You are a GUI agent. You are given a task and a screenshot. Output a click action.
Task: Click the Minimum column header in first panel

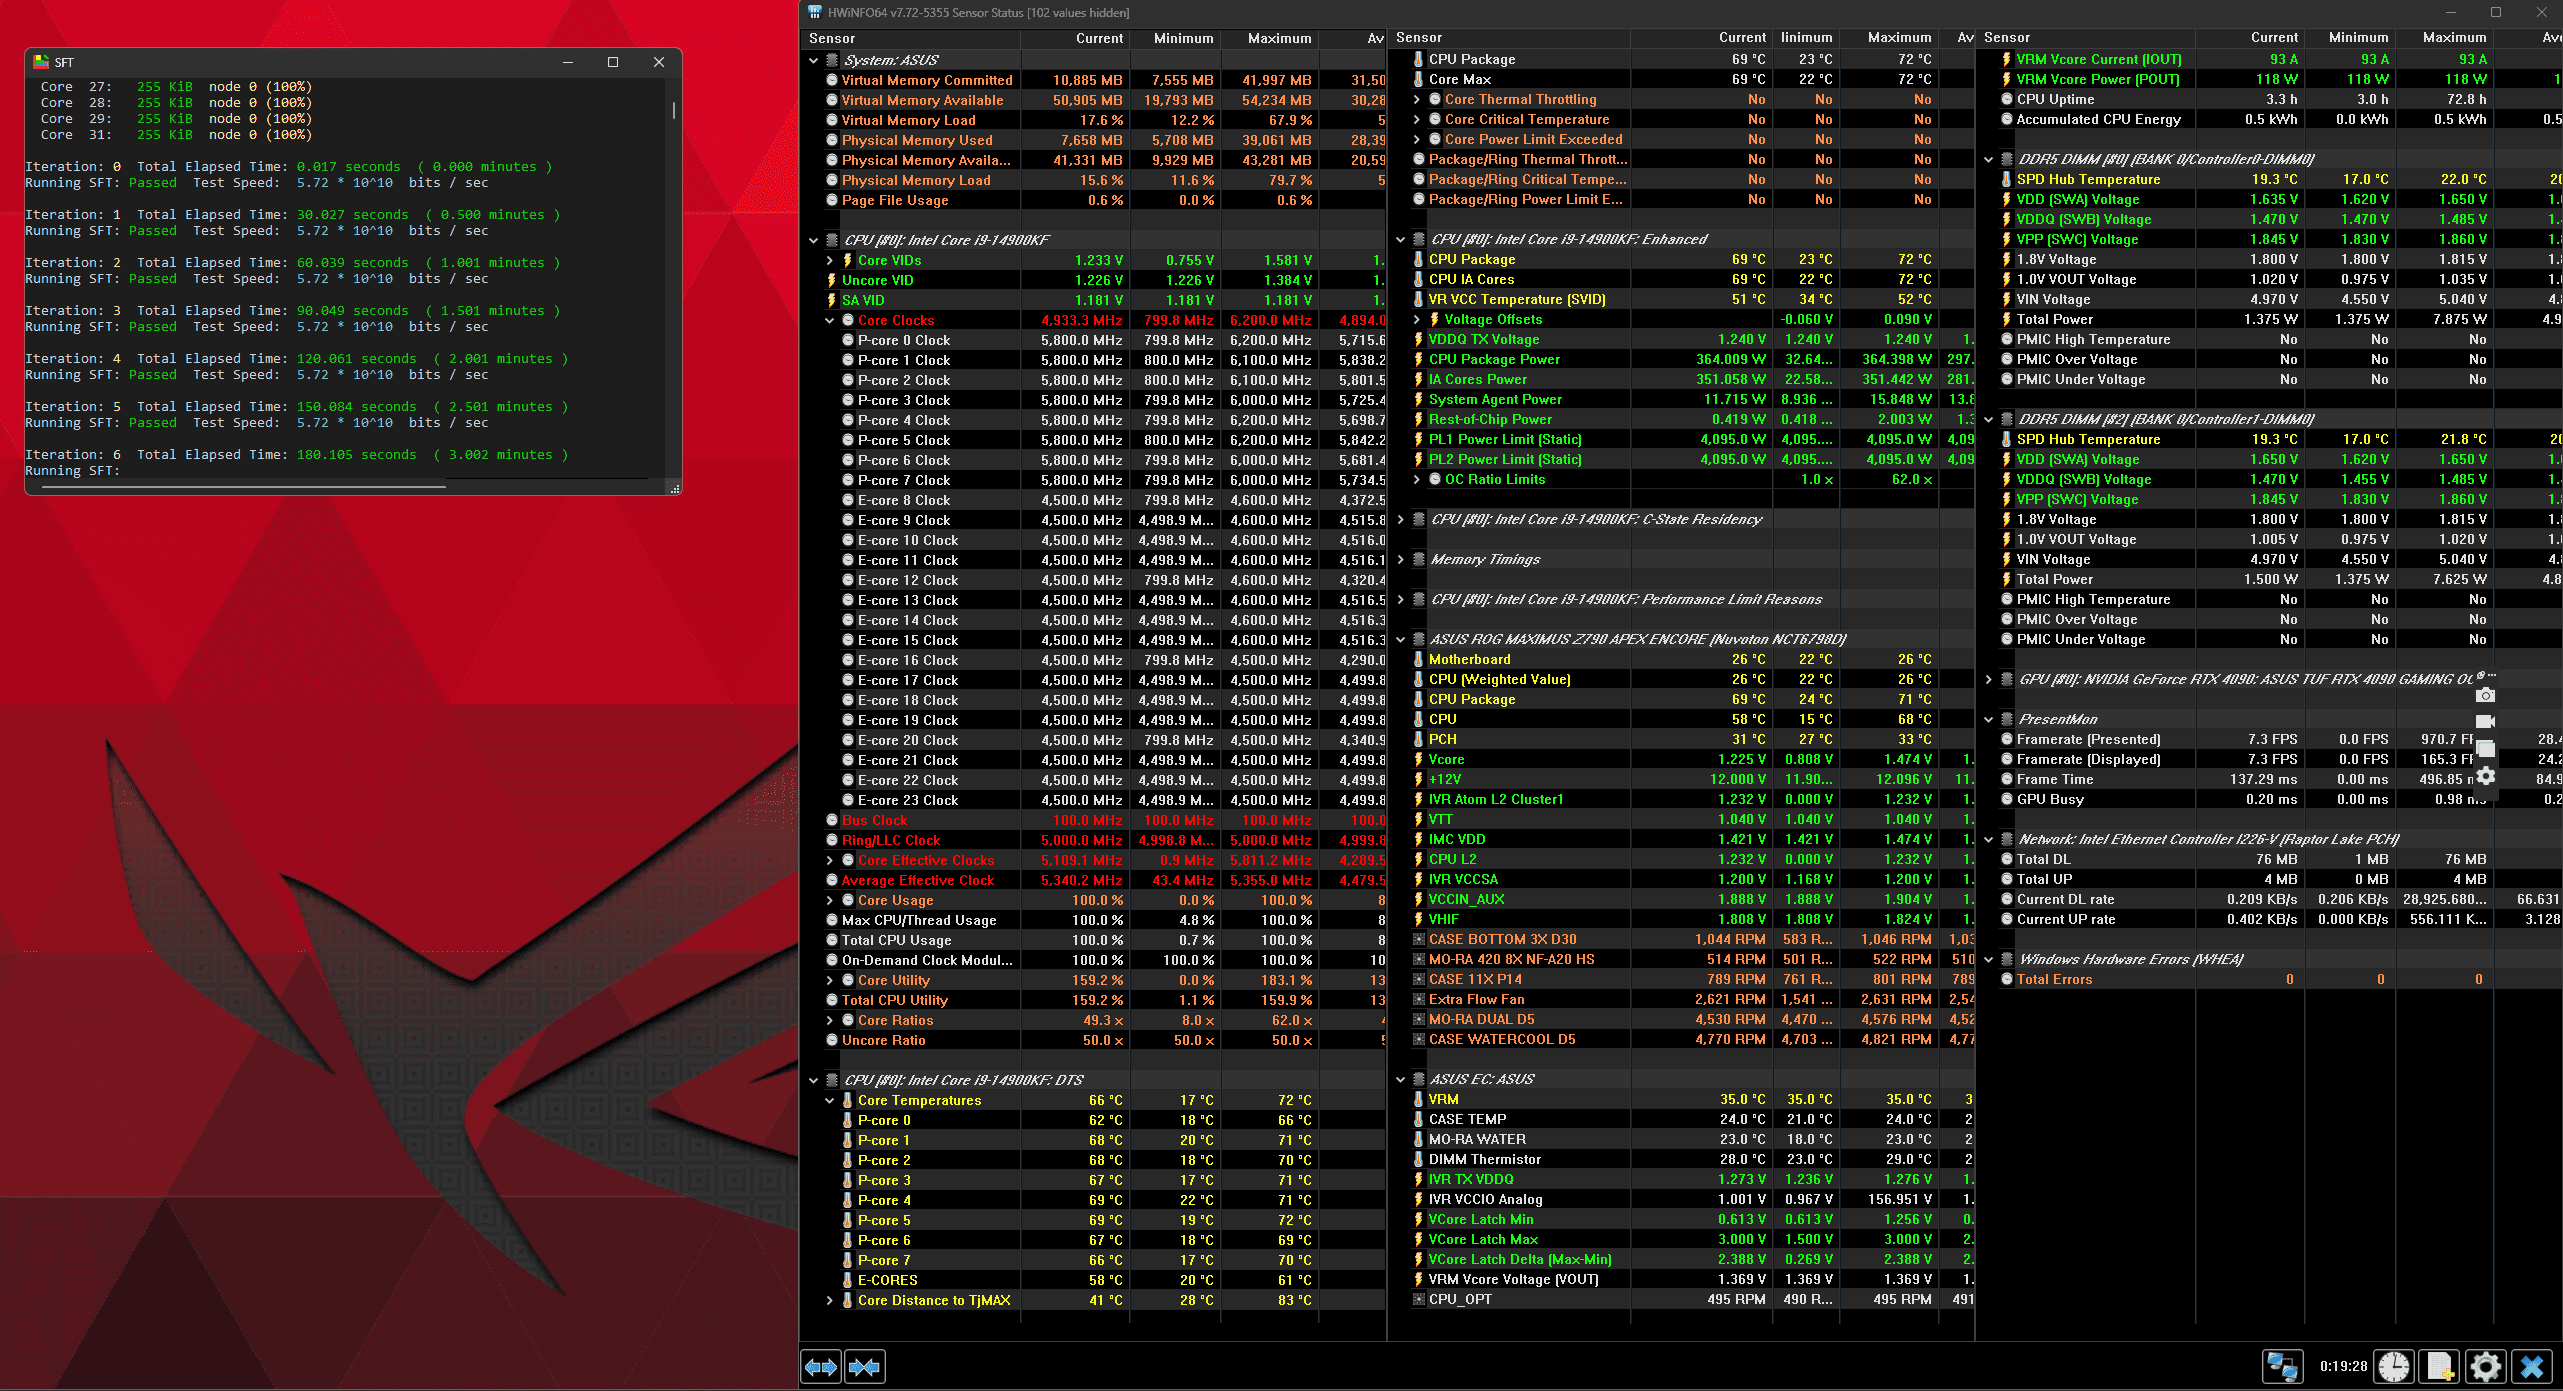[x=1175, y=38]
